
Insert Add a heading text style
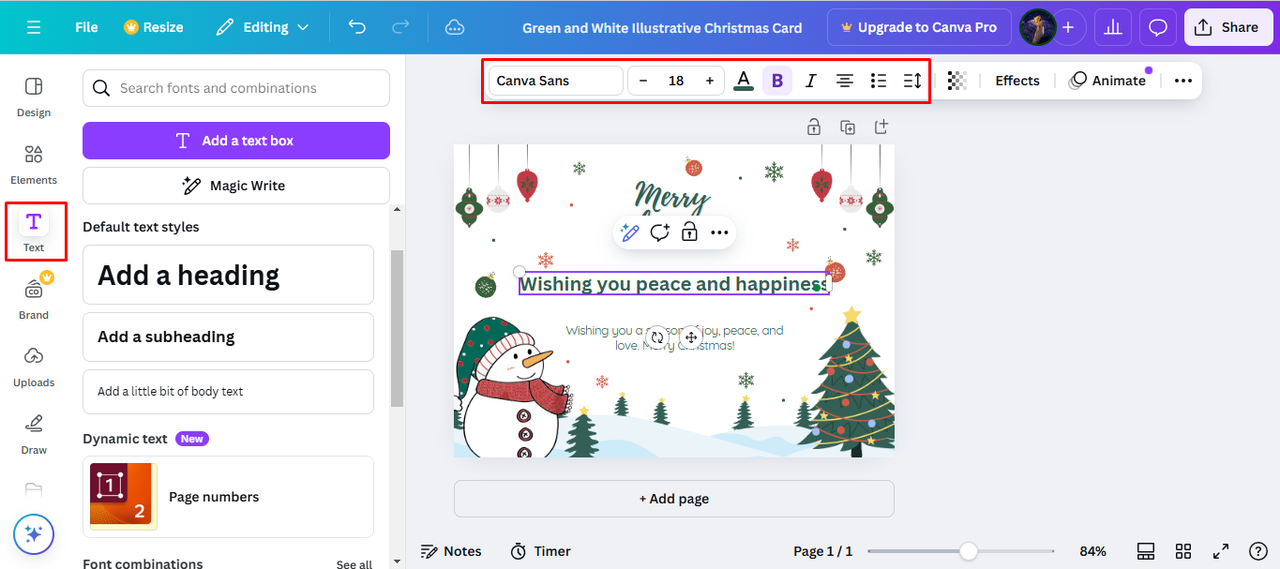(228, 275)
